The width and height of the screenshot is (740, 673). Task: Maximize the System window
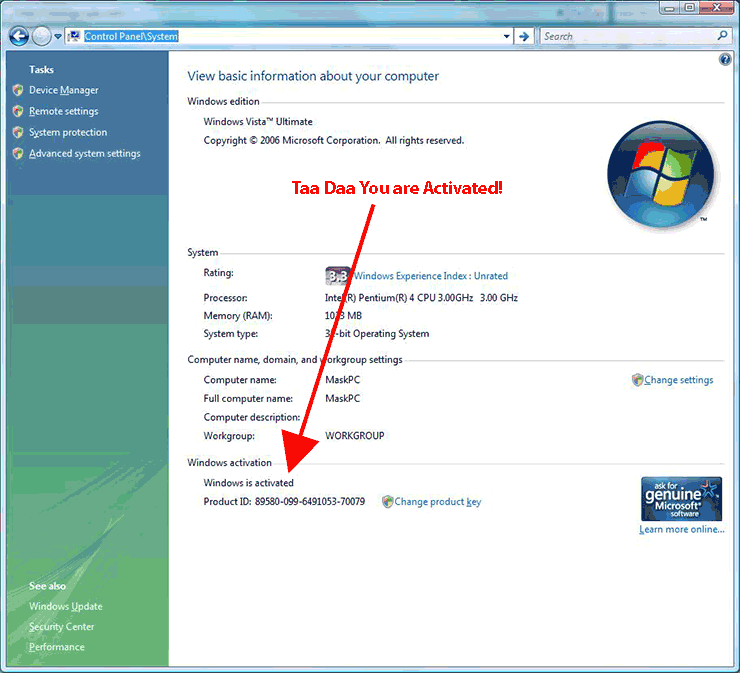click(x=689, y=8)
